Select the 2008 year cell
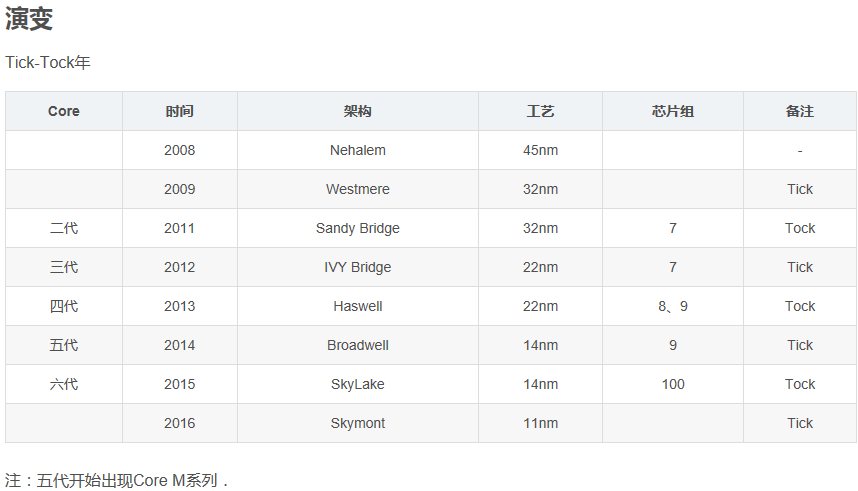The image size is (858, 491). pos(179,150)
